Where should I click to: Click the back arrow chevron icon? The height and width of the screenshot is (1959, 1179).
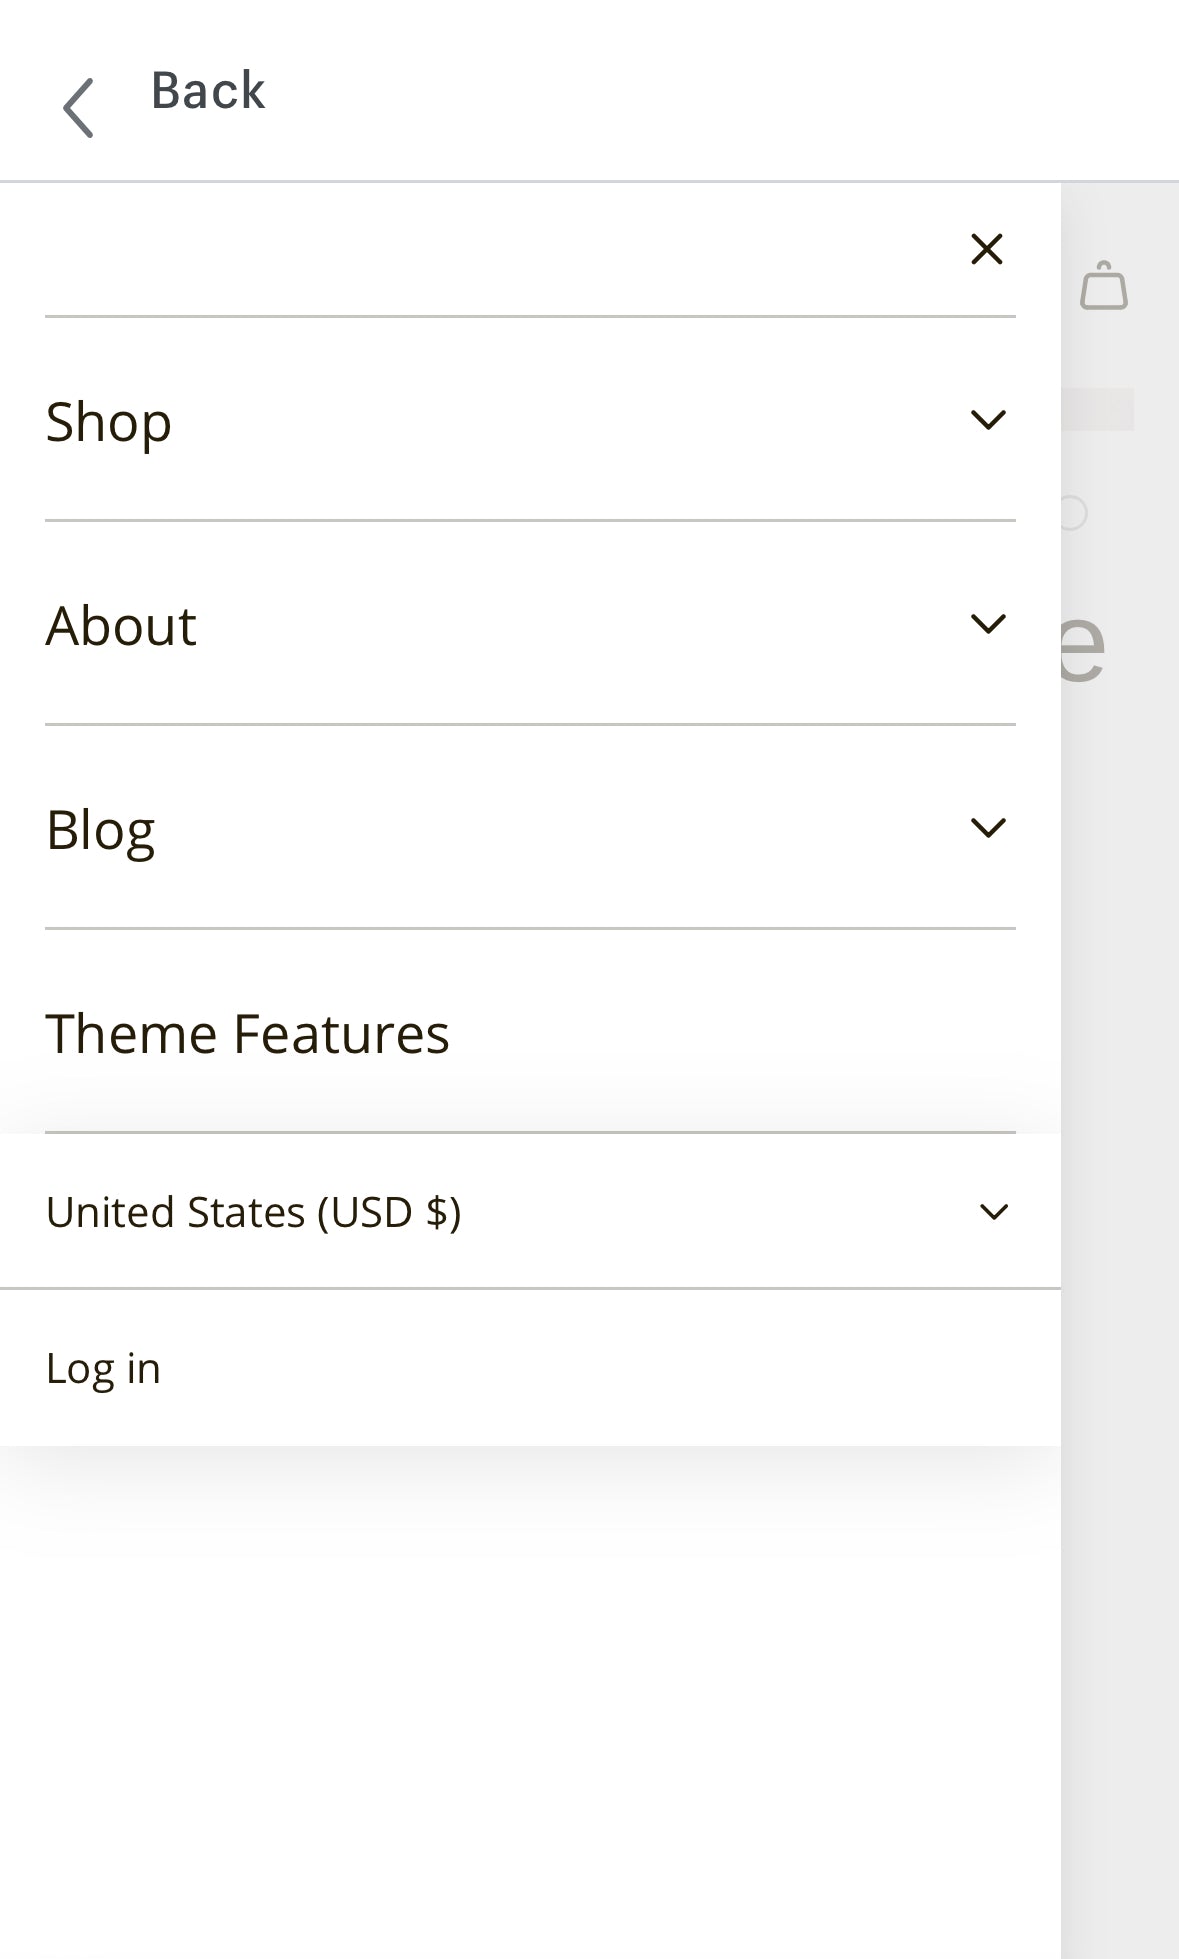pyautogui.click(x=78, y=108)
